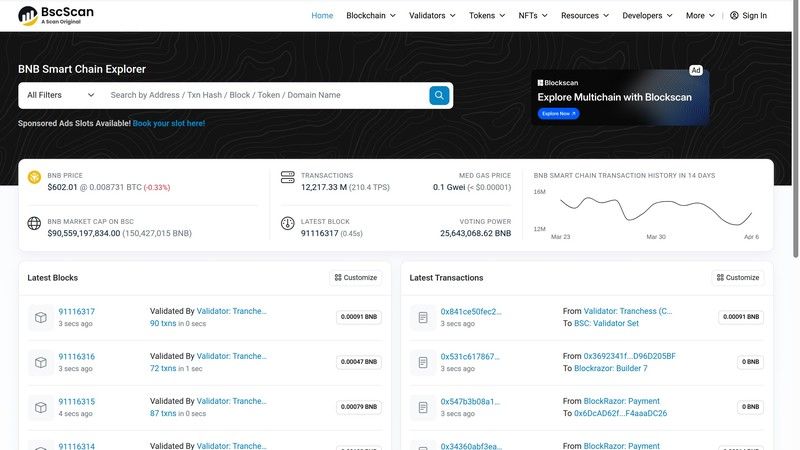Click the magnifier search button

pos(439,95)
